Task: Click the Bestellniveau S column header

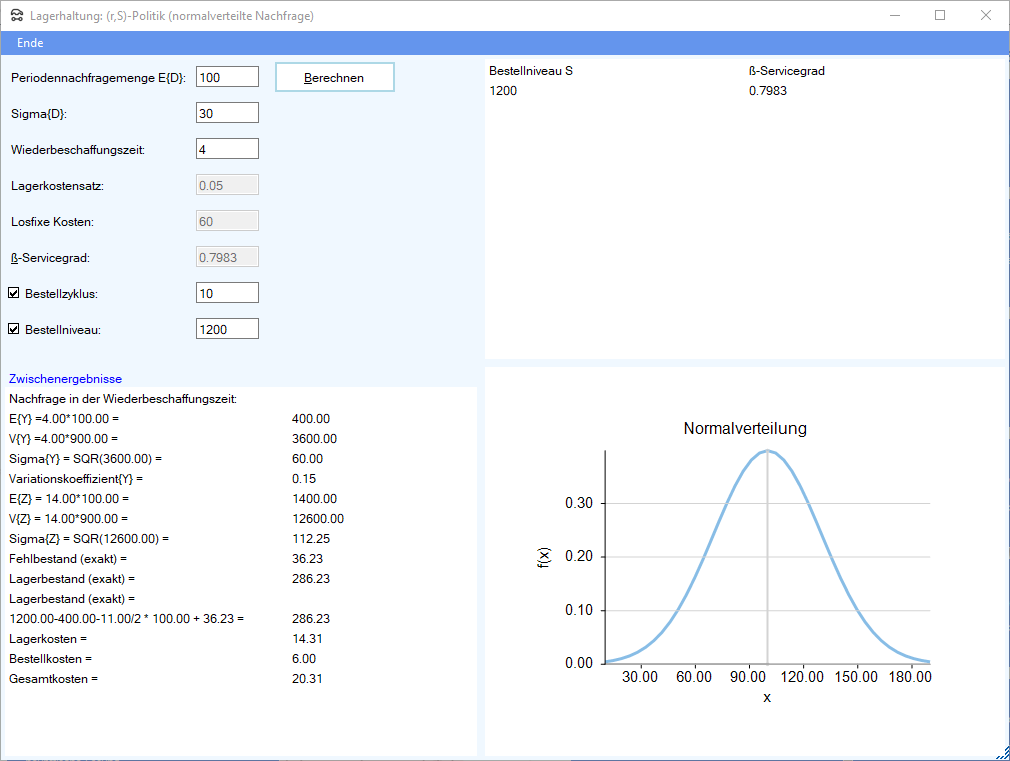Action: pos(531,71)
